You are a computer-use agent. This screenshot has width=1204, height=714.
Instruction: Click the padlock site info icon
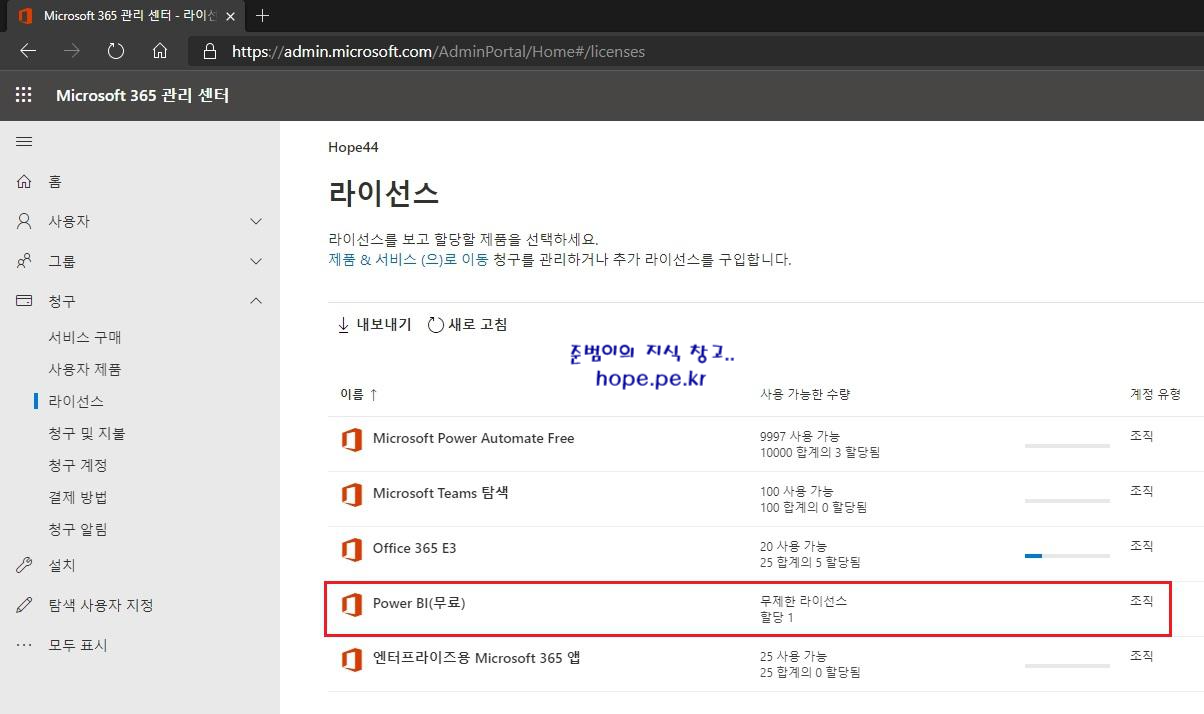(209, 51)
